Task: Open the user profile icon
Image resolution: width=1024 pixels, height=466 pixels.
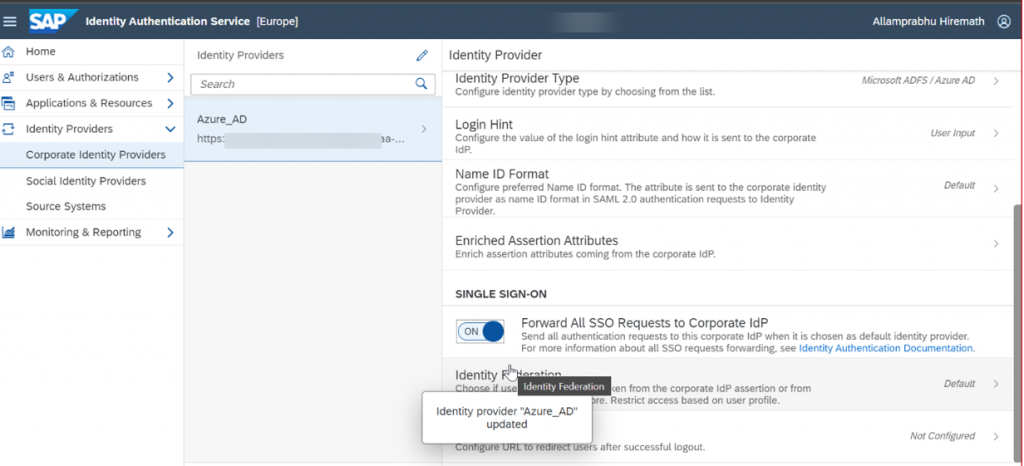Action: click(x=1004, y=22)
